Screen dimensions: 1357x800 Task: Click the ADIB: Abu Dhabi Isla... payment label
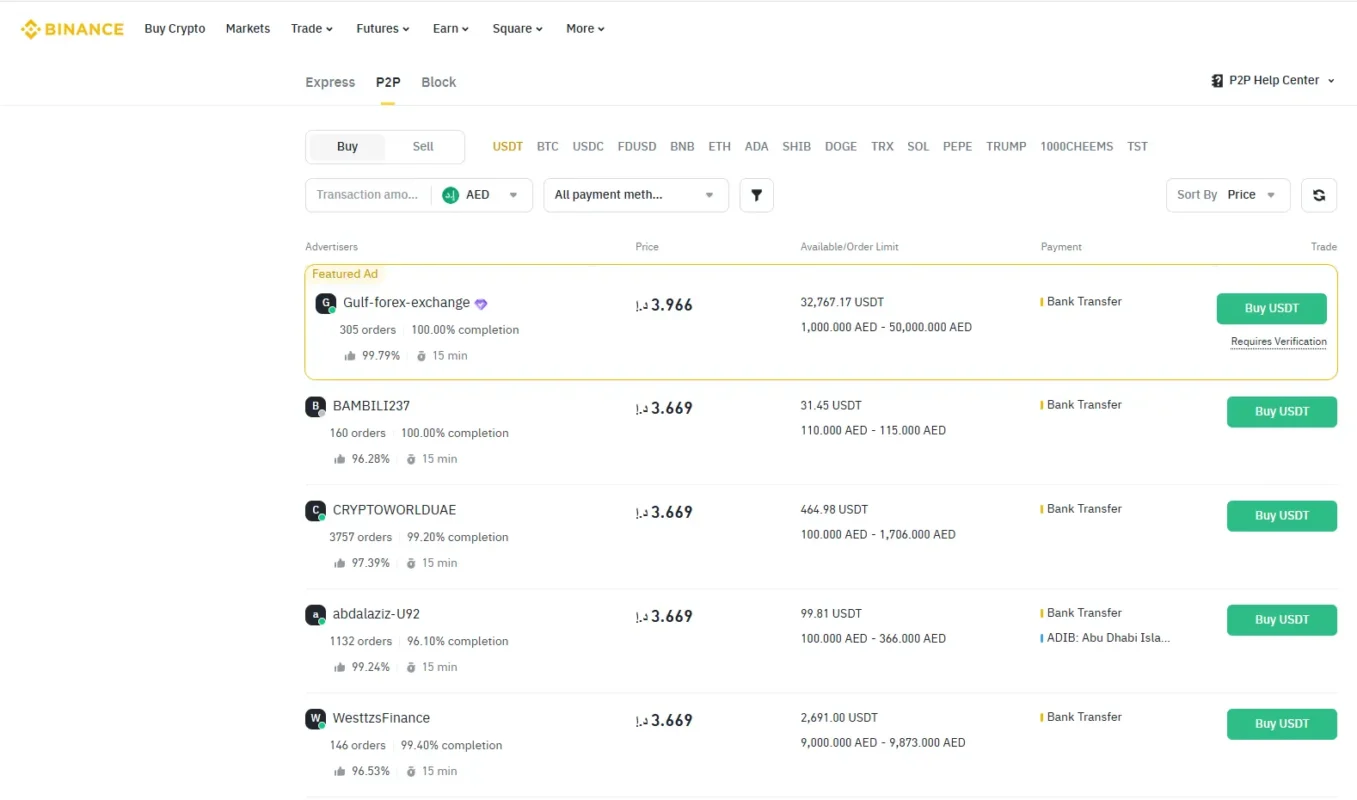1108,638
